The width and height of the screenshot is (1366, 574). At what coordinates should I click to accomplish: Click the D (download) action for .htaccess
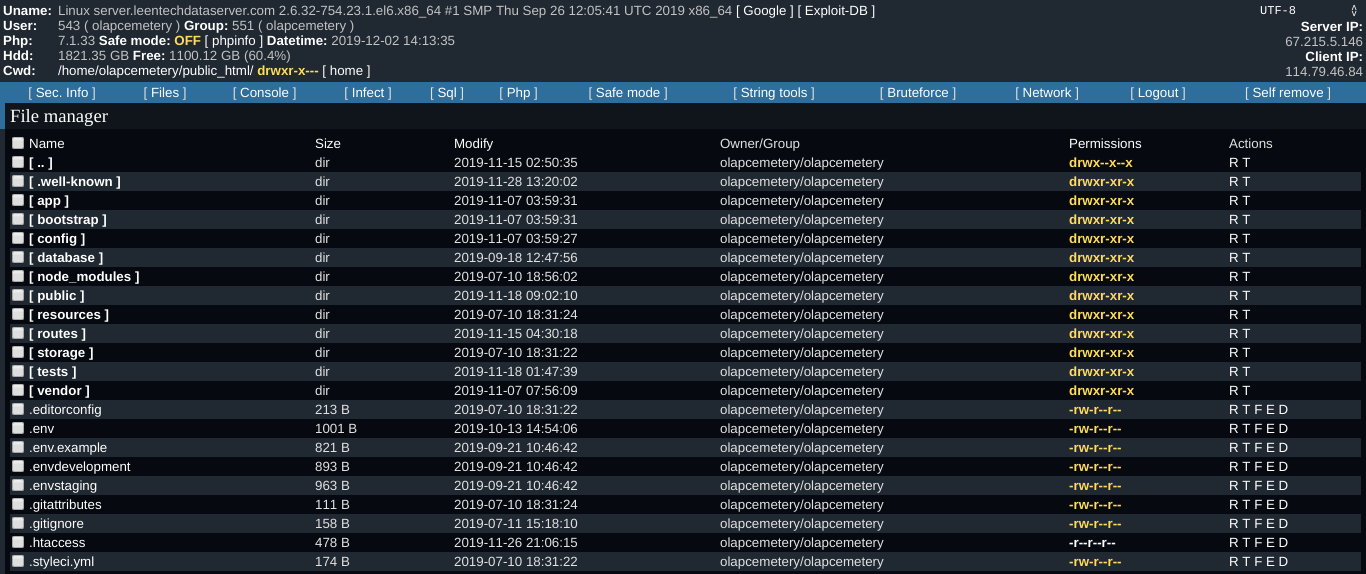click(1283, 542)
